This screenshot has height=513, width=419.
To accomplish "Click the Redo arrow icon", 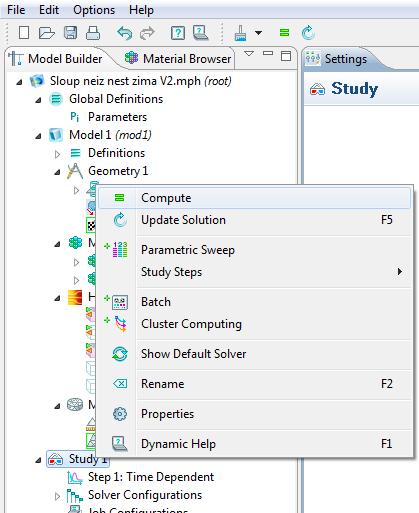I will [147, 33].
